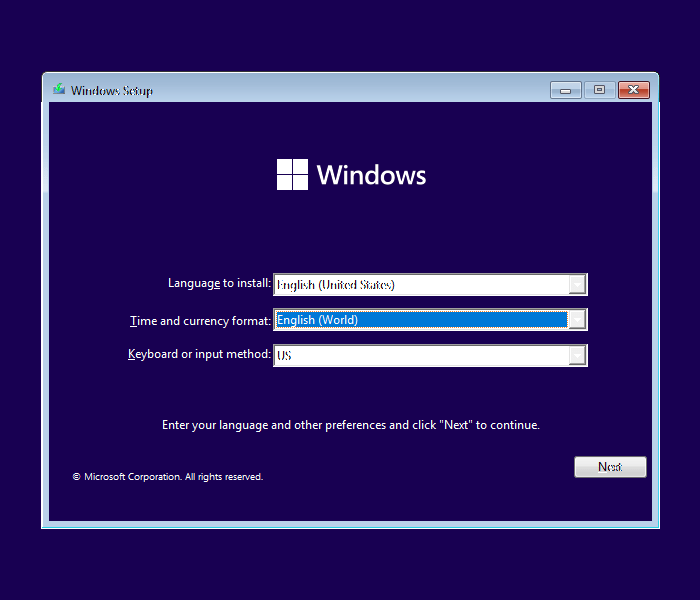This screenshot has height=600, width=700.
Task: Click the Windows Setup title bar icon
Action: click(x=59, y=90)
